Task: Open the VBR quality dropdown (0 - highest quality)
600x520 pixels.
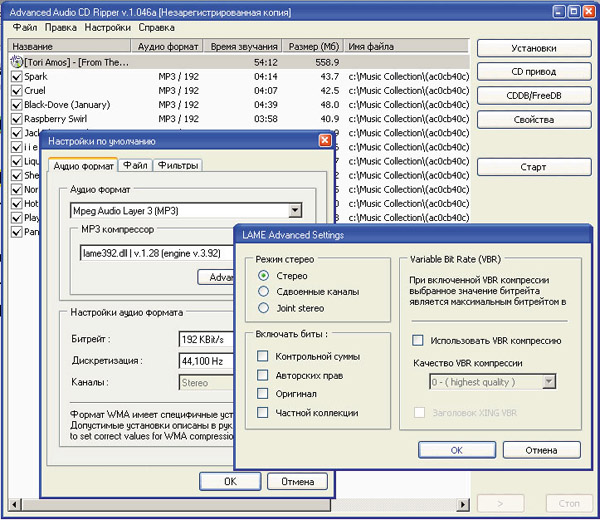Action: point(549,381)
